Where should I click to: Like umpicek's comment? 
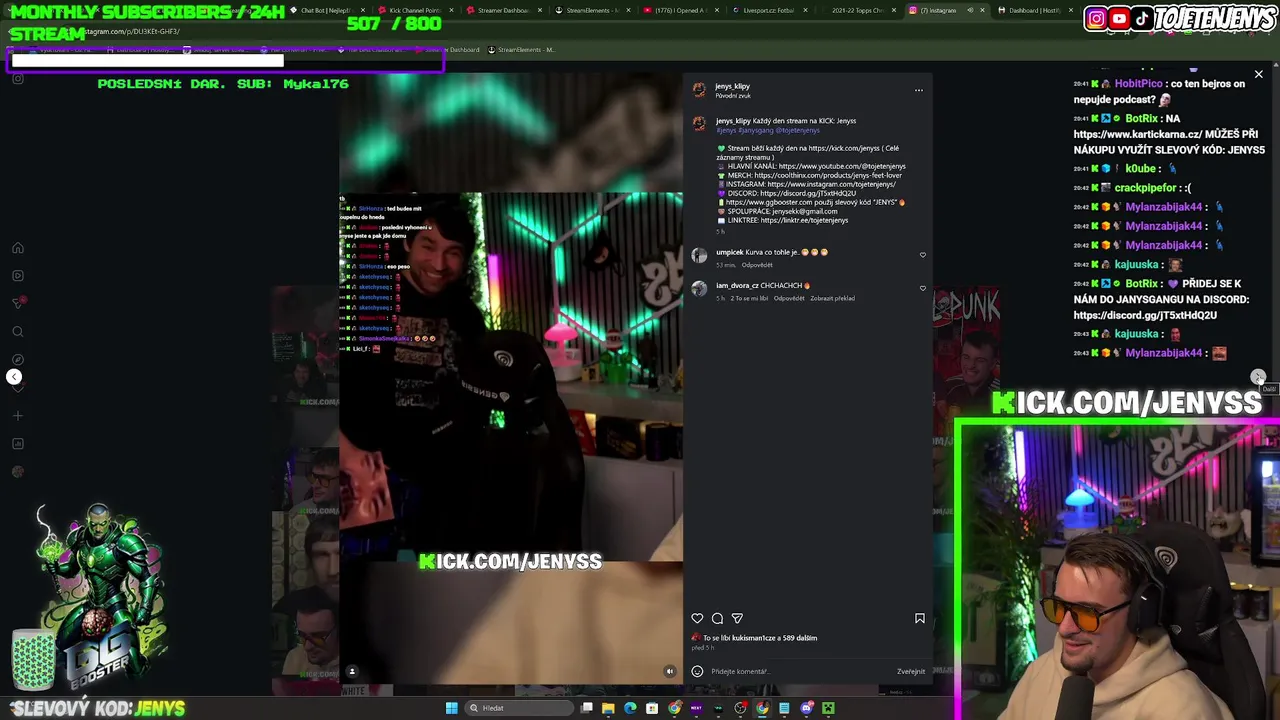click(x=922, y=255)
